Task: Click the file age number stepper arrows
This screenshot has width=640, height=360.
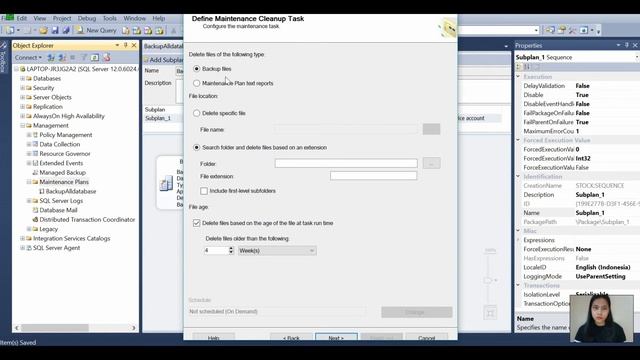Action: coord(231,251)
